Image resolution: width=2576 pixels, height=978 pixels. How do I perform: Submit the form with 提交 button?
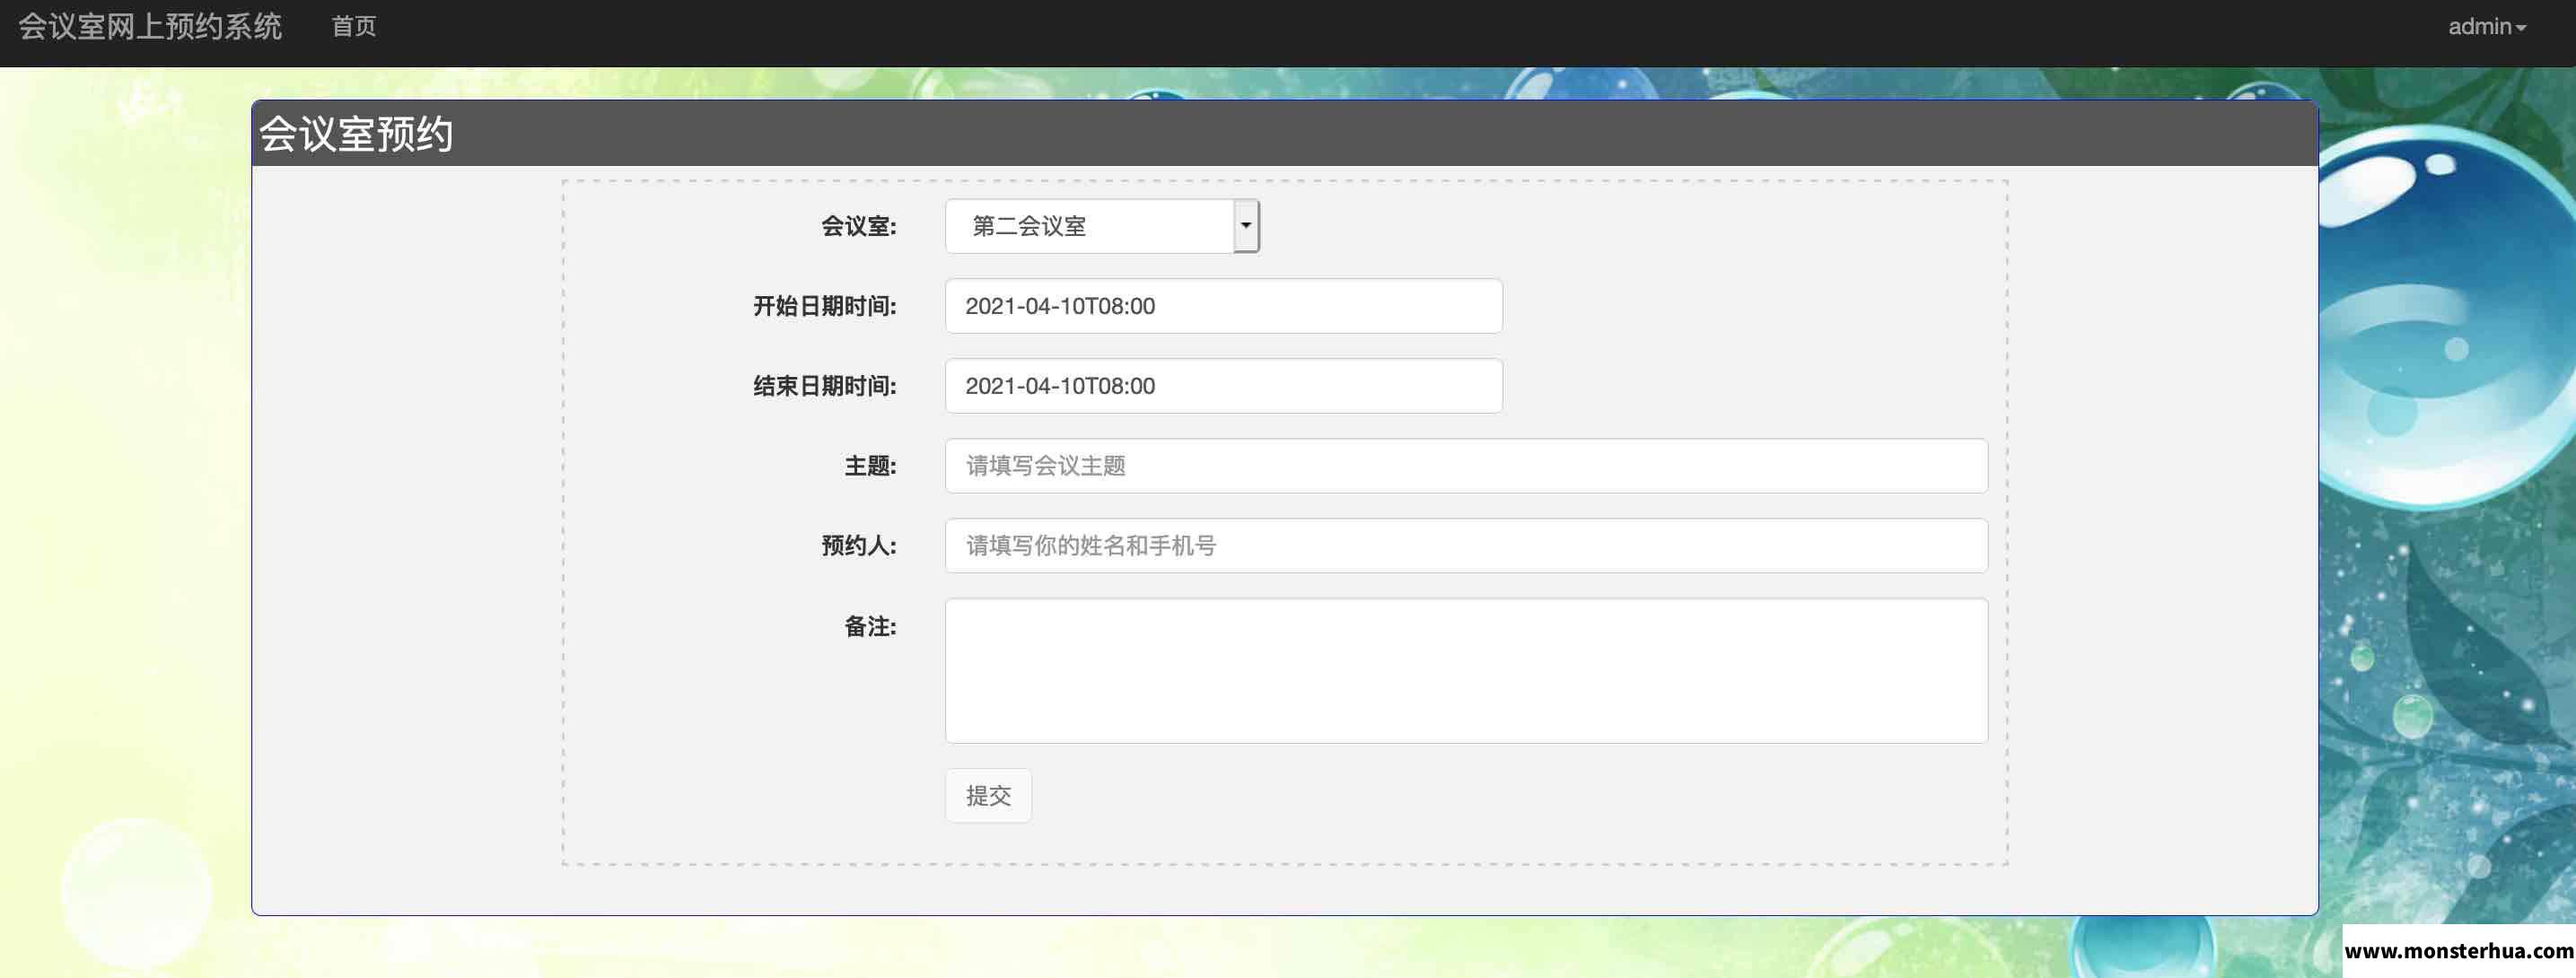tap(988, 796)
